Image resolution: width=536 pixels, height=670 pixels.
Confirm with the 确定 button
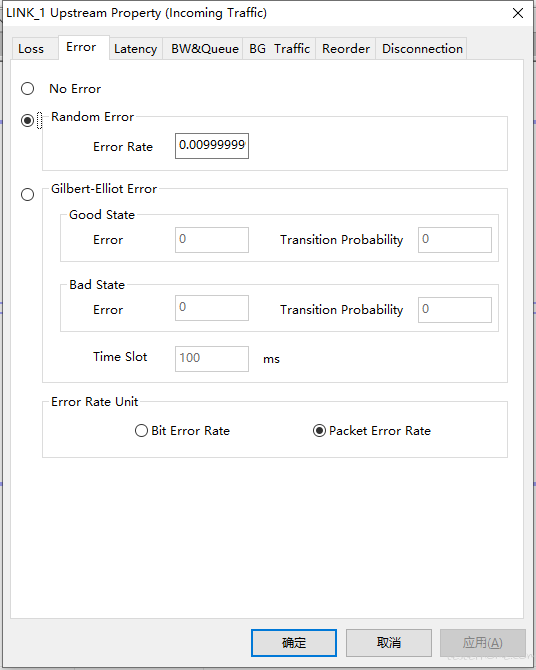(294, 643)
